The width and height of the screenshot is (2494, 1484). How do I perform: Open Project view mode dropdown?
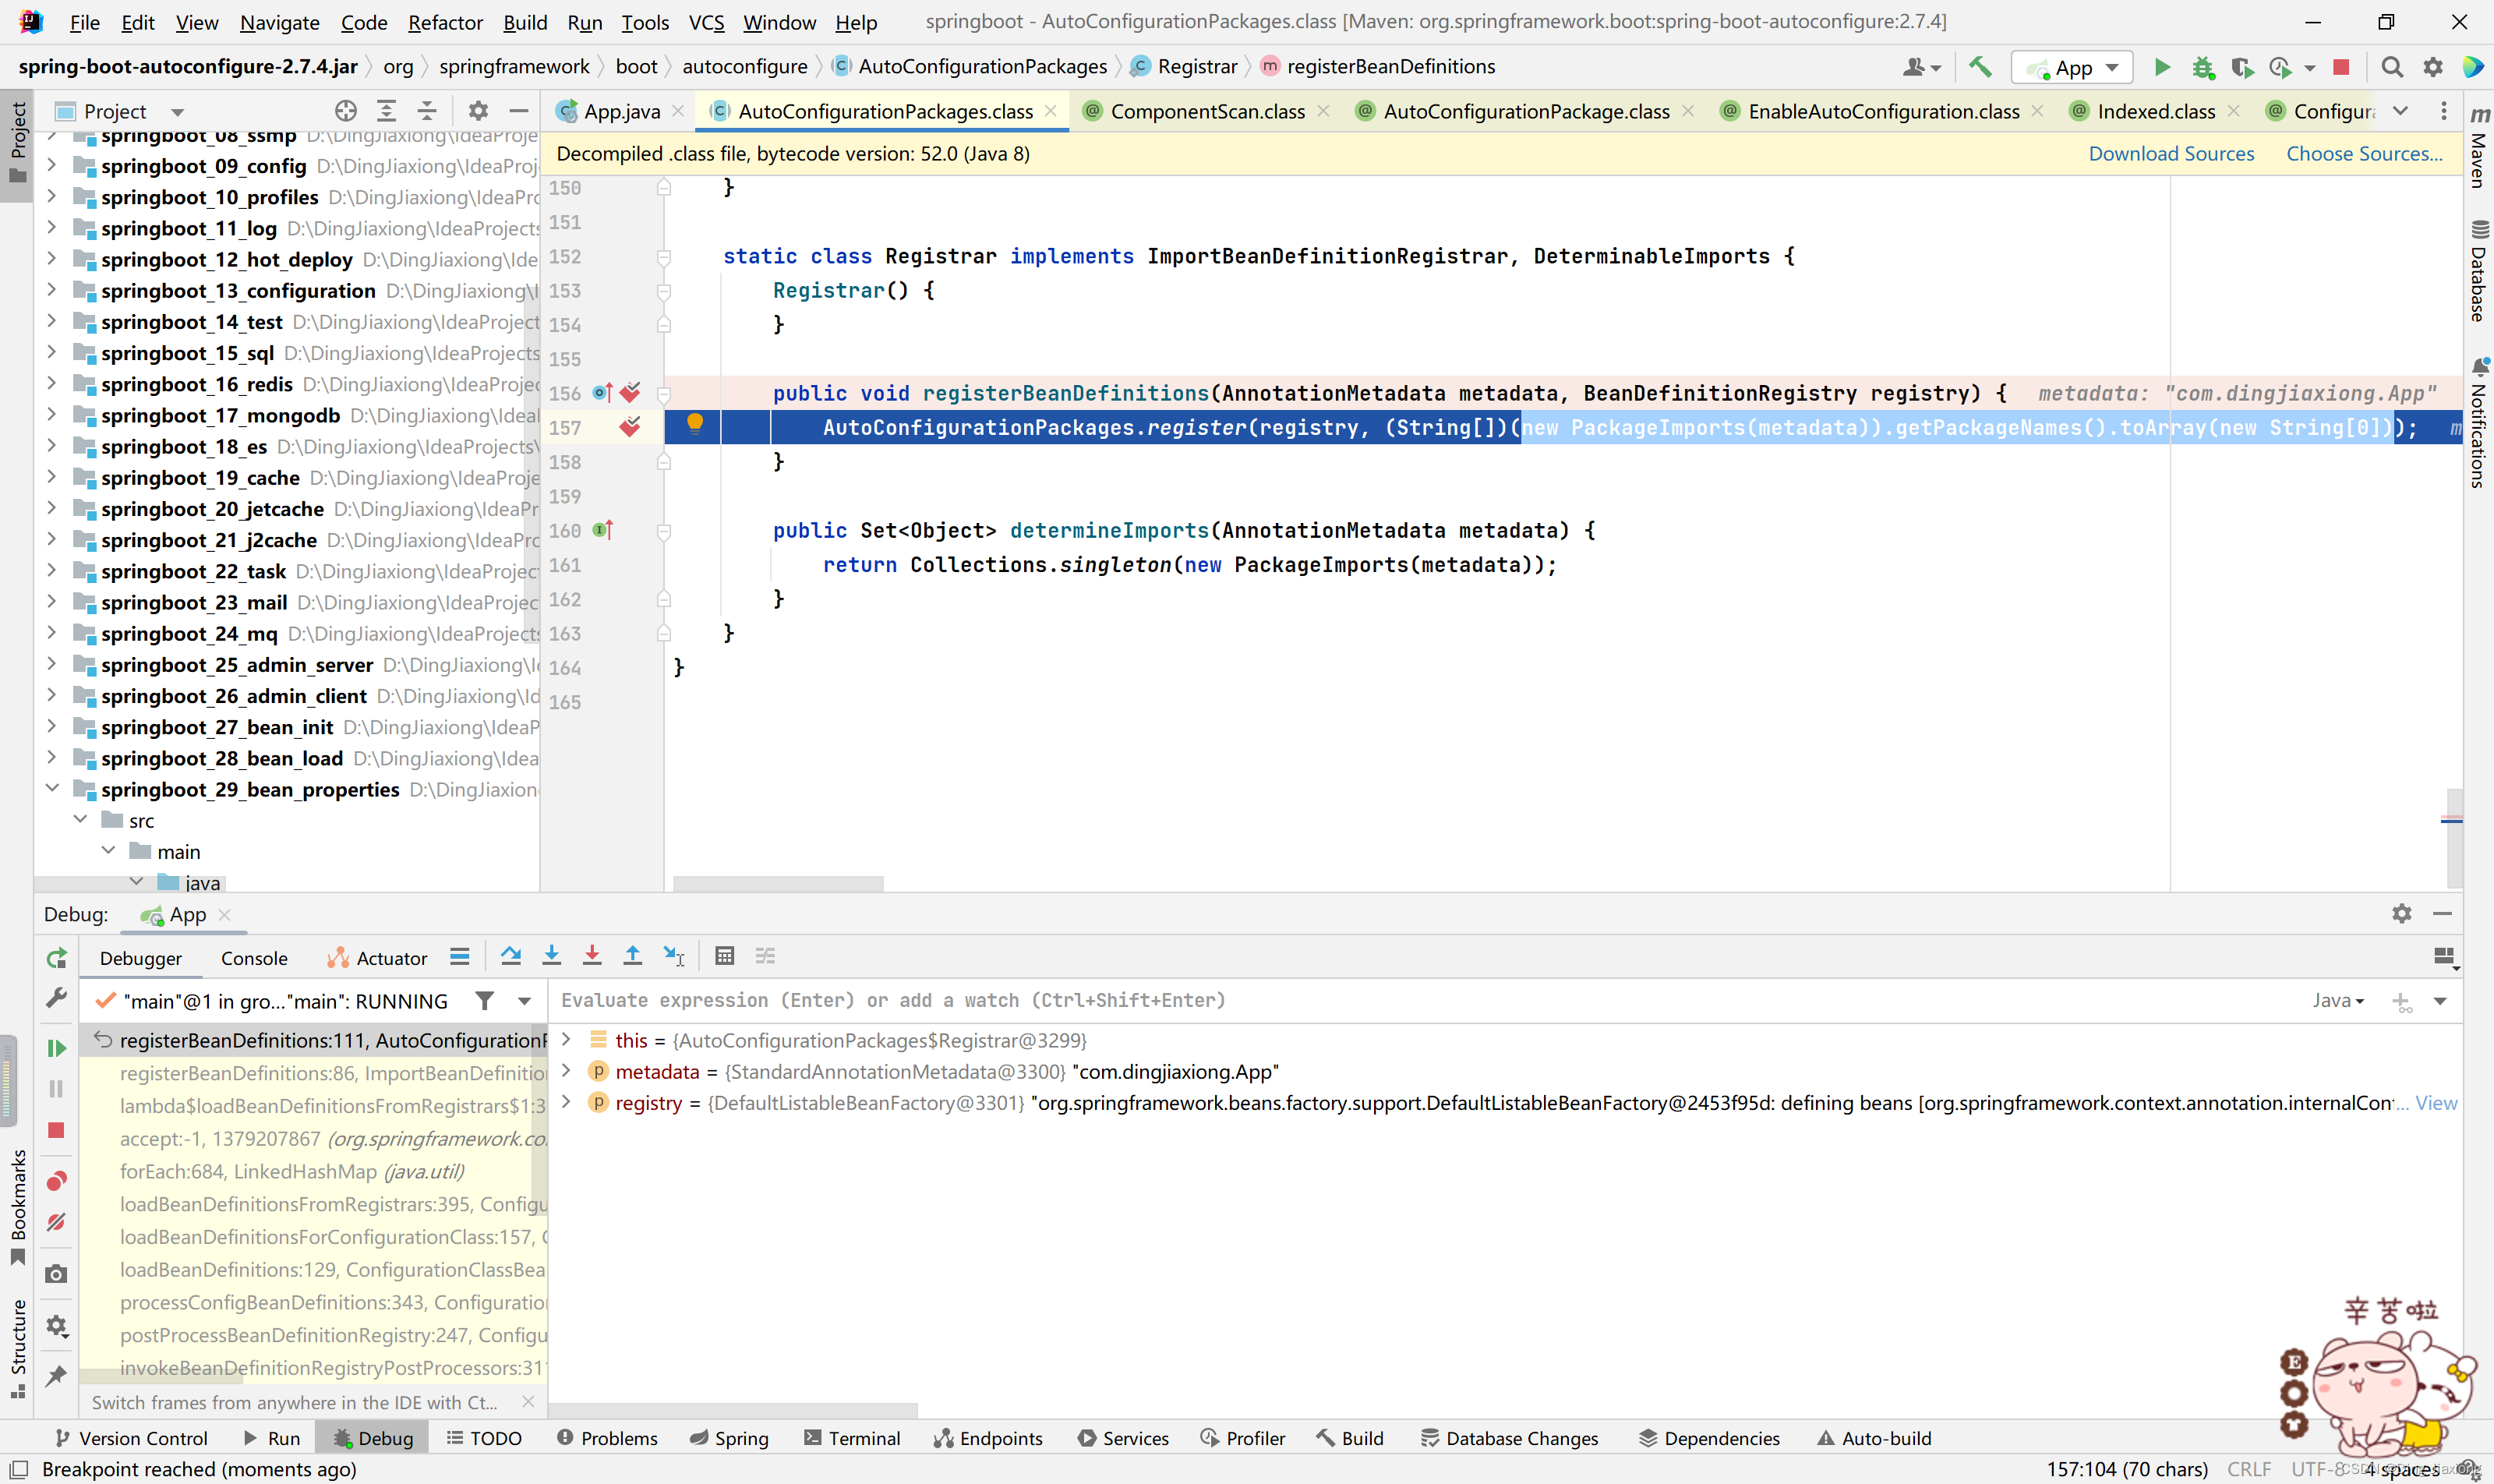coord(178,111)
